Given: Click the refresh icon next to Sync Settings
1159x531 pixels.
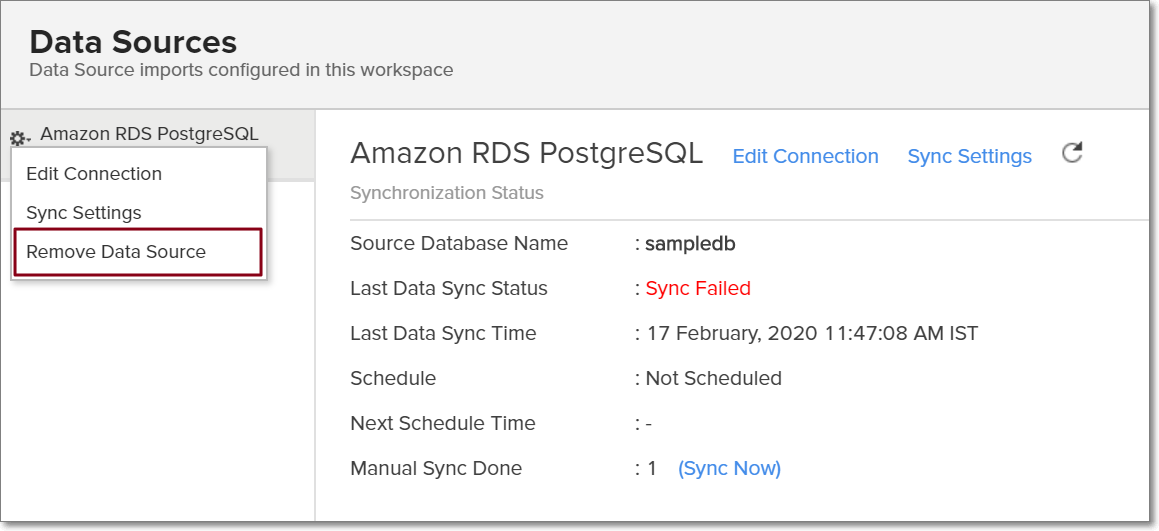Looking at the screenshot, I should tap(1072, 153).
